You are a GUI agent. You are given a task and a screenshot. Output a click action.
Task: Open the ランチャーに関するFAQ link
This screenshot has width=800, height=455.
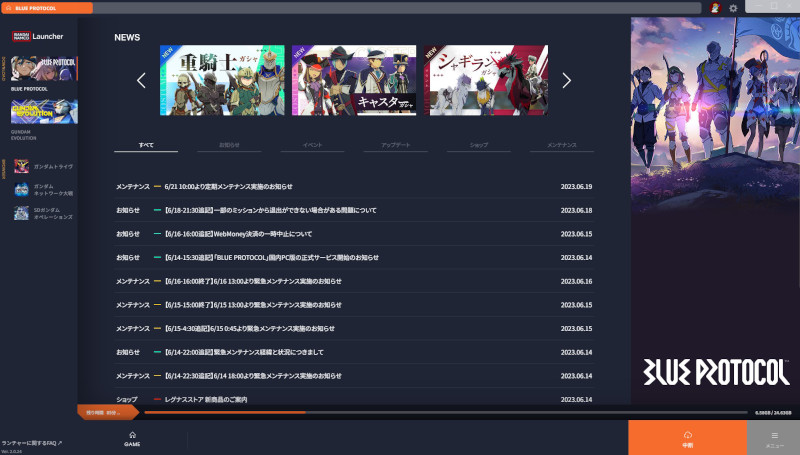pos(32,443)
